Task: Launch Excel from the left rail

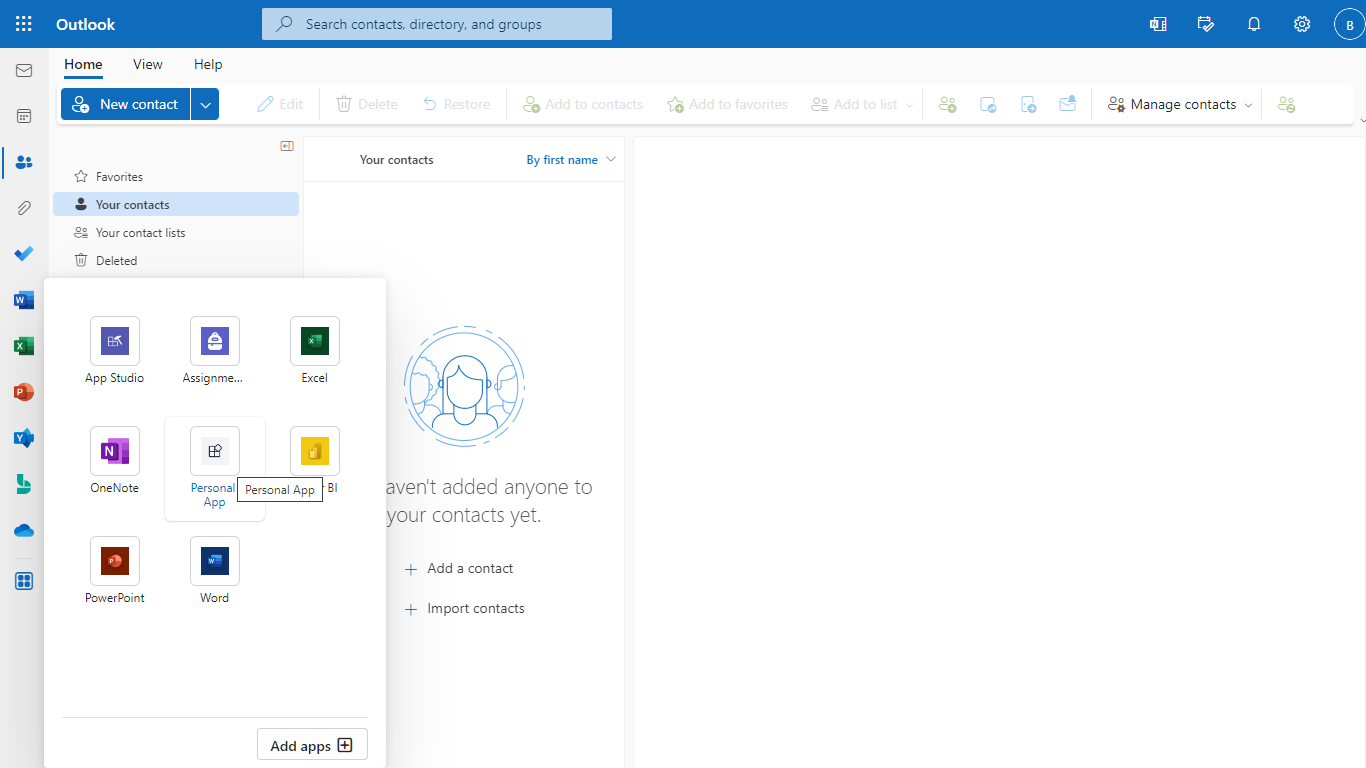Action: coord(24,346)
